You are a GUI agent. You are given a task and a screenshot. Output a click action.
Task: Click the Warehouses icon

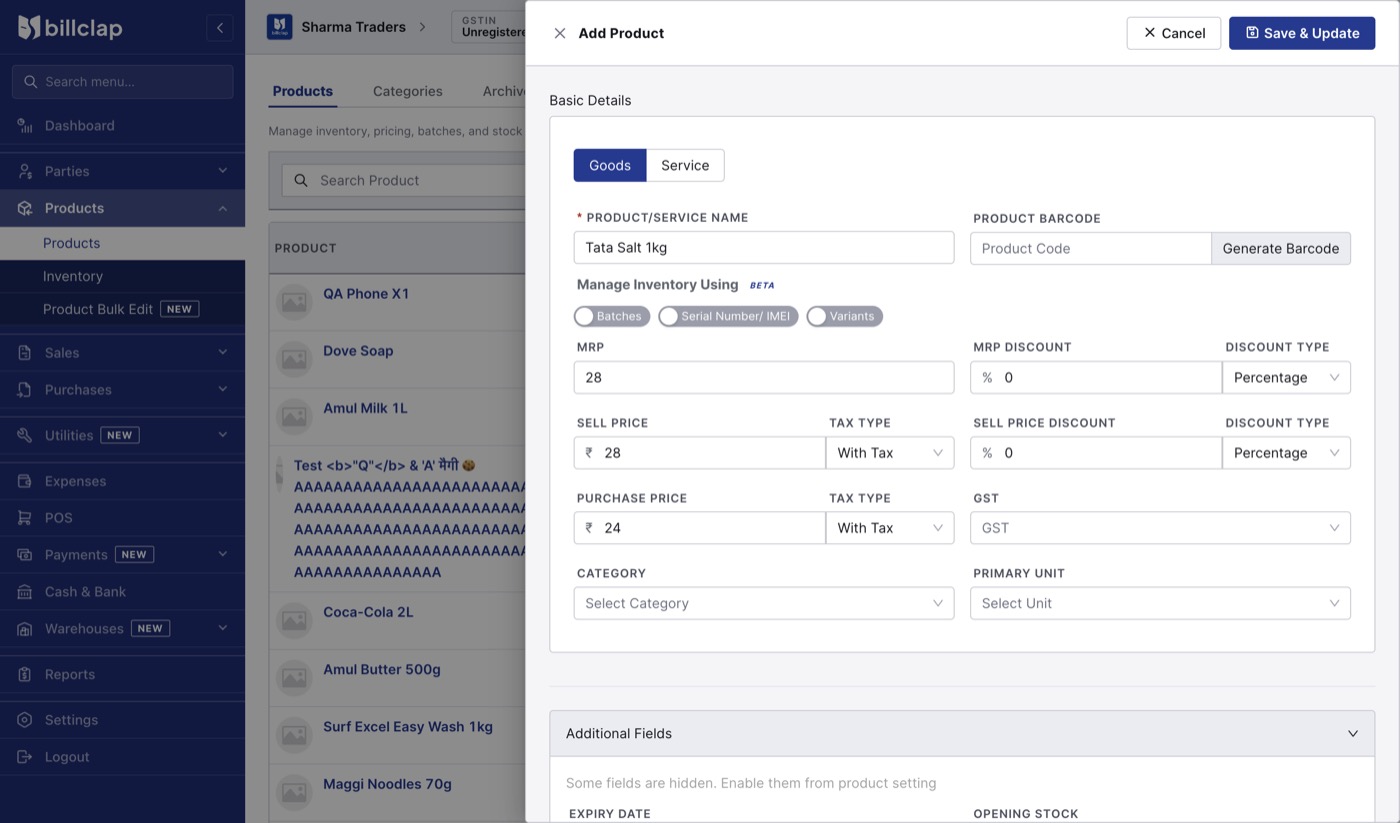(25, 629)
